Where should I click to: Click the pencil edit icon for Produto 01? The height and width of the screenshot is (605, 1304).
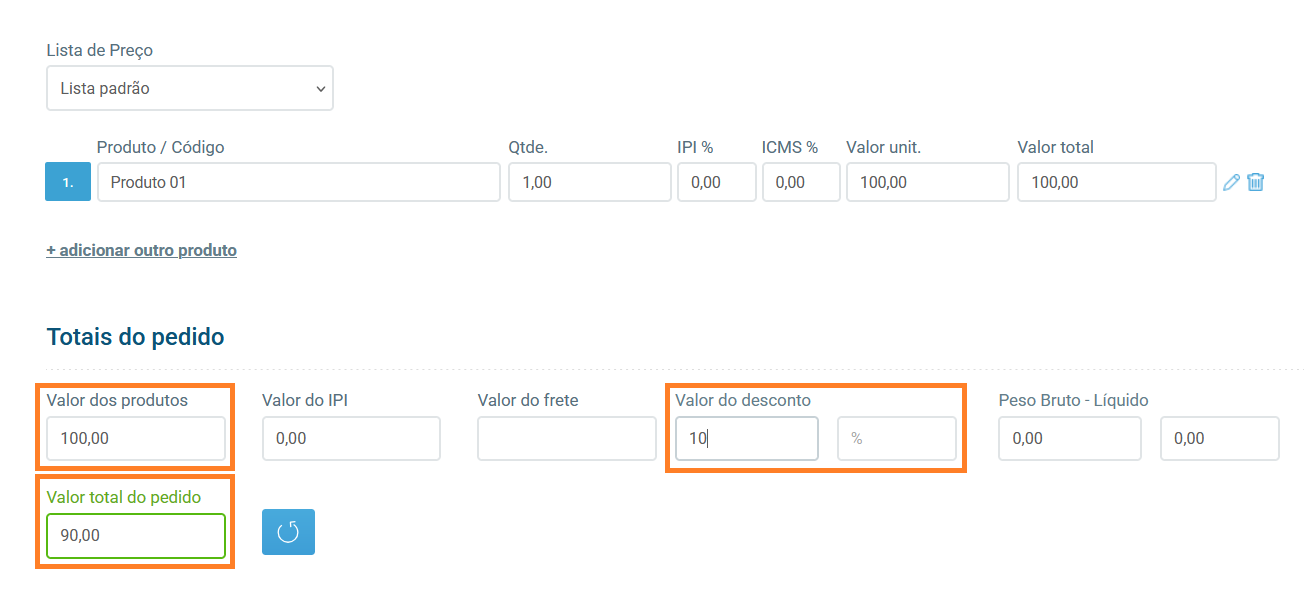click(x=1231, y=182)
